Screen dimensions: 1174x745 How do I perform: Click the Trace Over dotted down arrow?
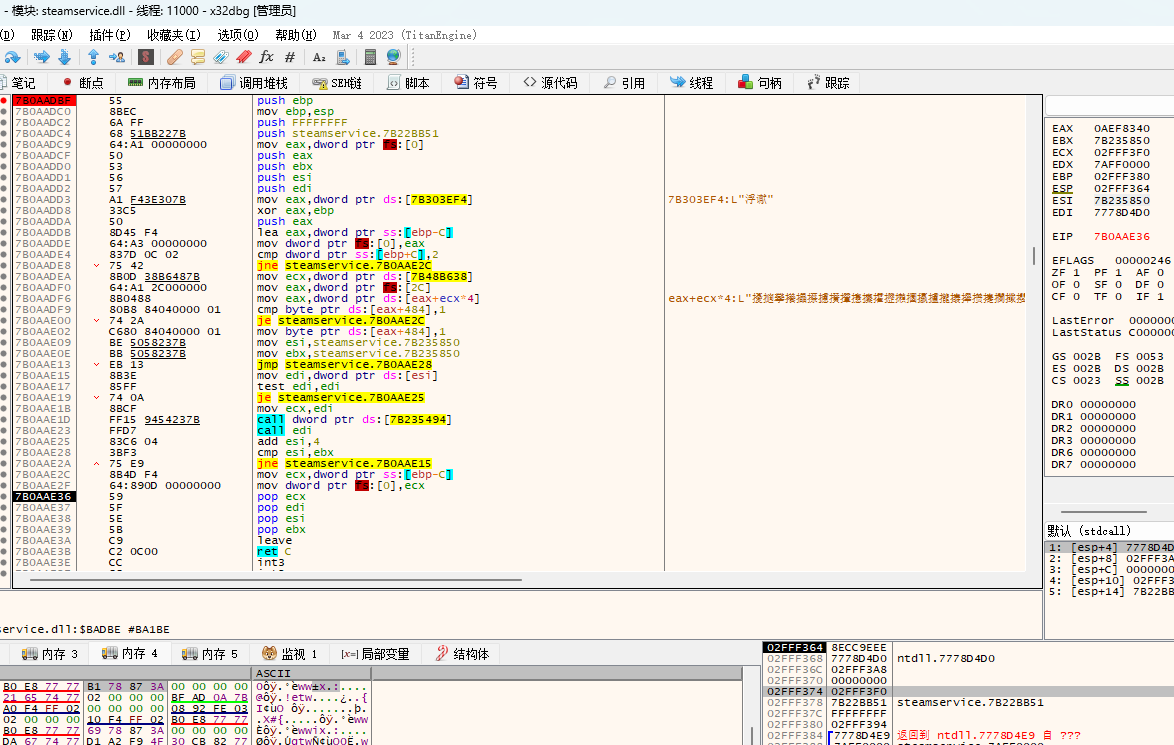pos(64,57)
